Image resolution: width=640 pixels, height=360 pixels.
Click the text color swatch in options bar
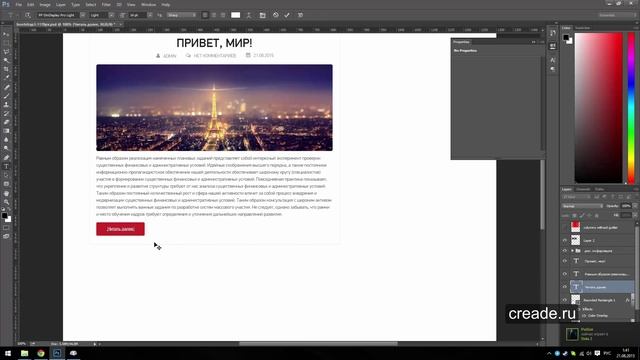(236, 15)
